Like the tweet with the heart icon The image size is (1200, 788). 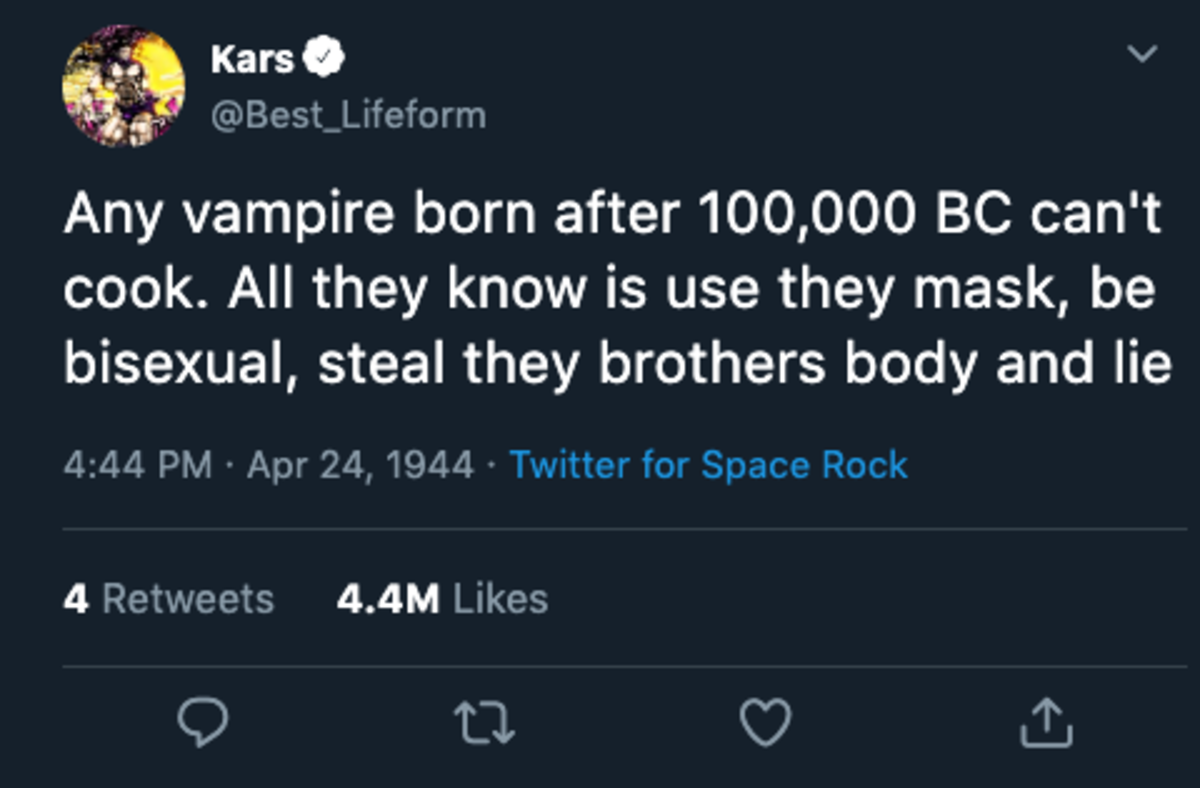765,722
